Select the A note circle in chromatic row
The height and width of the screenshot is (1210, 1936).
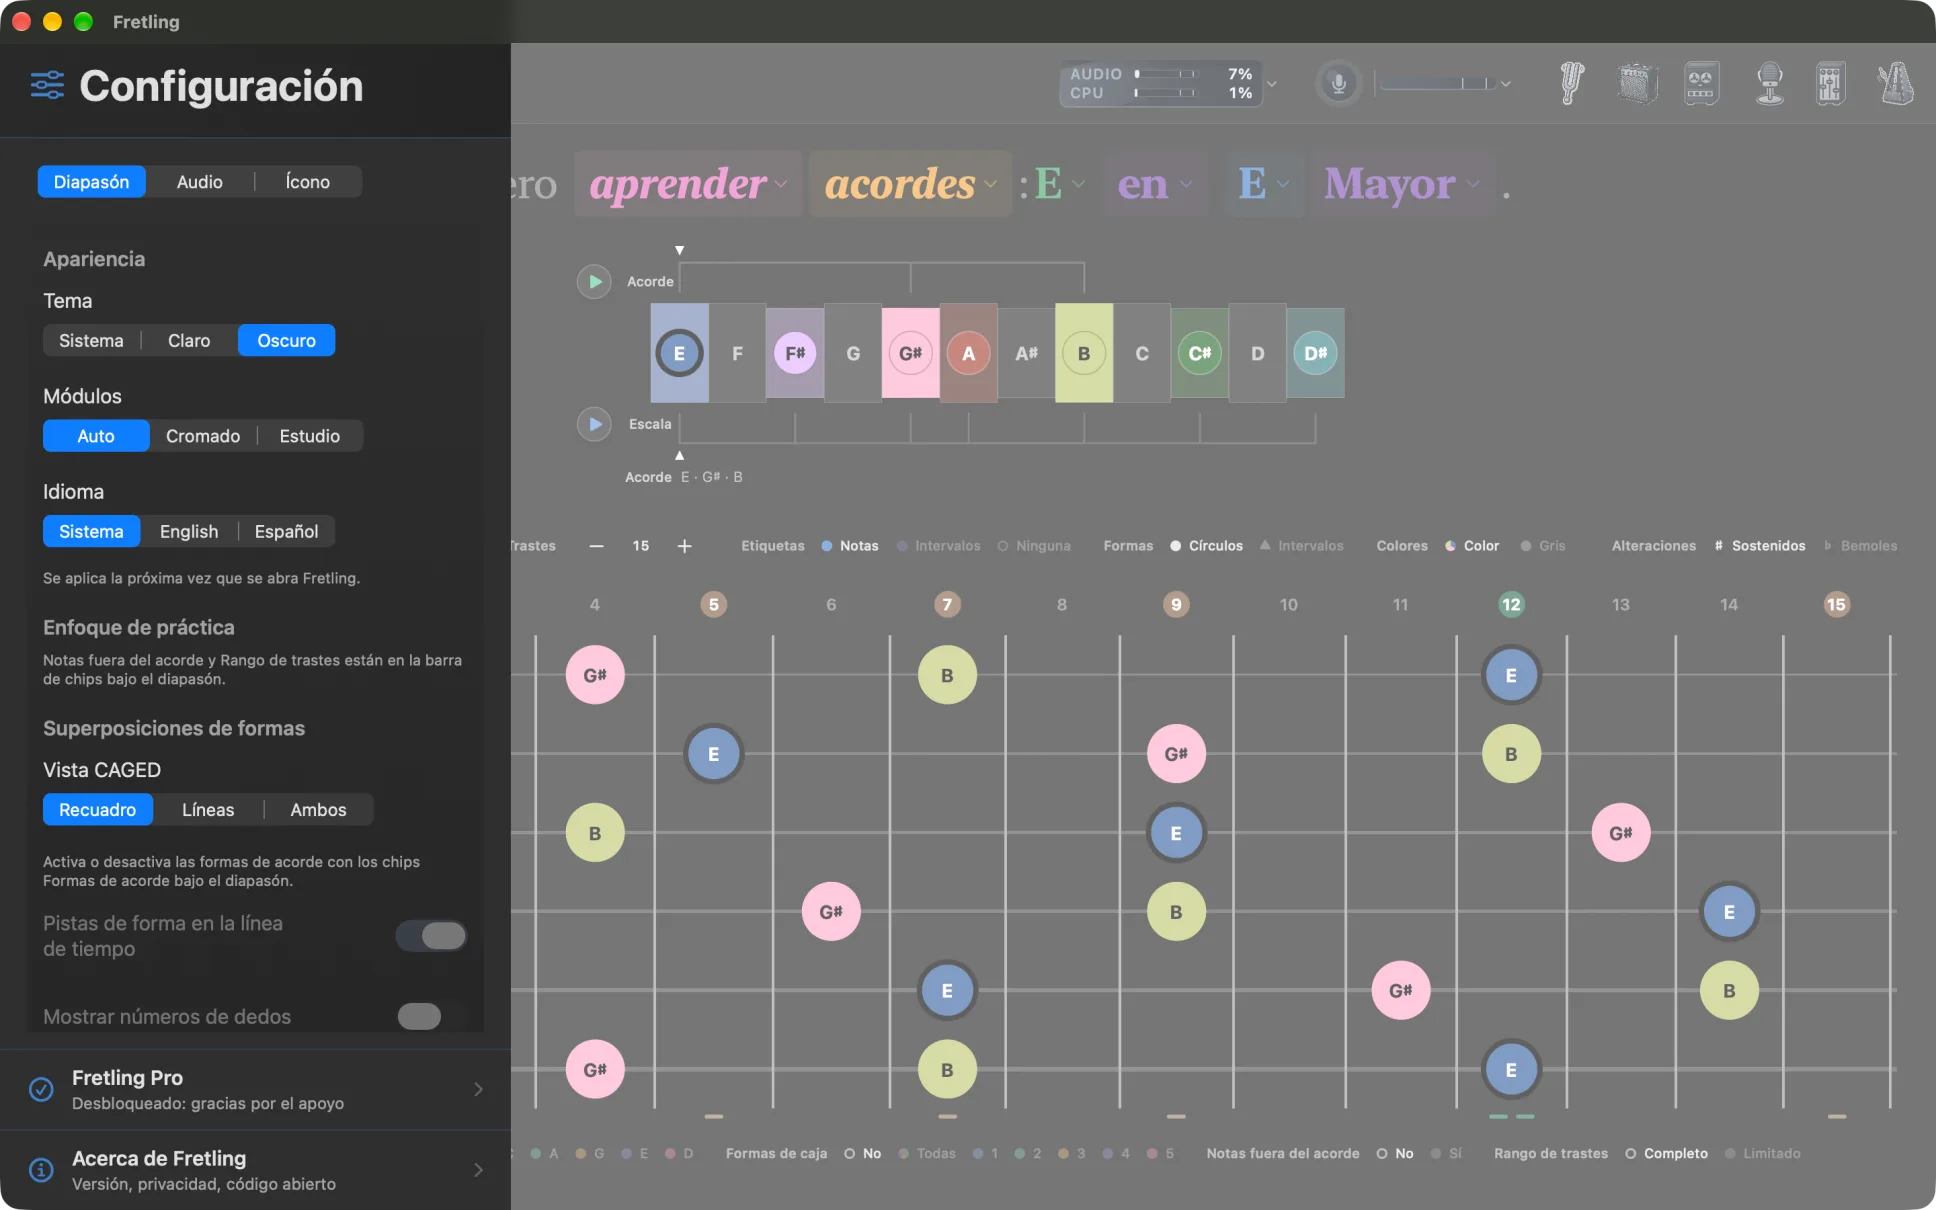[x=968, y=353]
